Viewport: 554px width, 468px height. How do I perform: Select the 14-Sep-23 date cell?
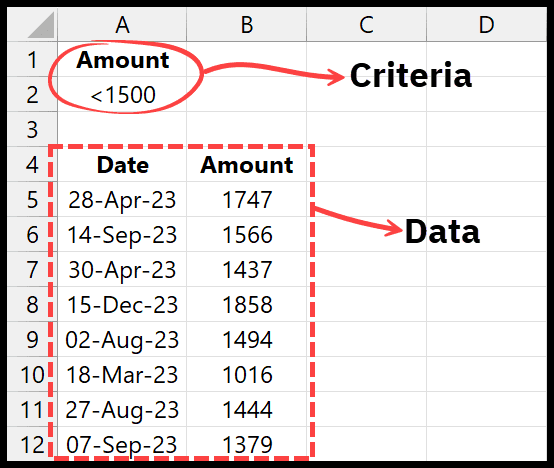122,234
